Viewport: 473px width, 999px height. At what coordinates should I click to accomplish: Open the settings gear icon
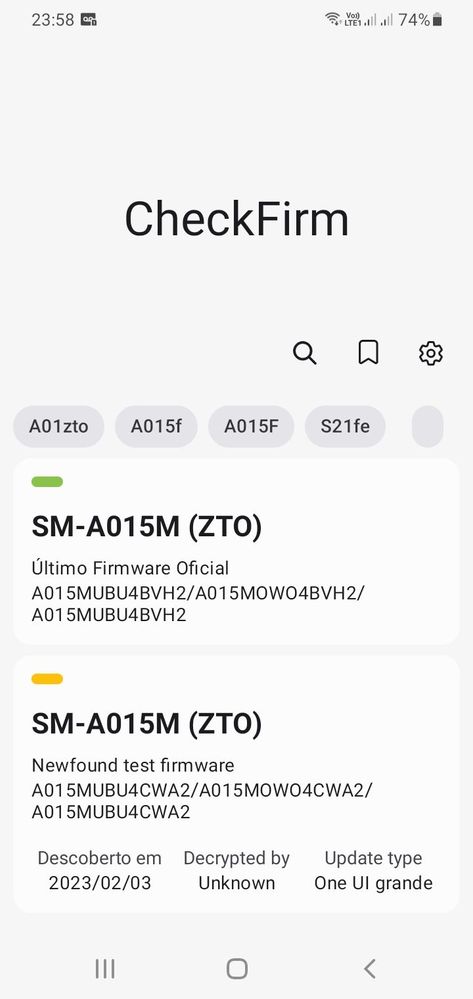tap(431, 352)
